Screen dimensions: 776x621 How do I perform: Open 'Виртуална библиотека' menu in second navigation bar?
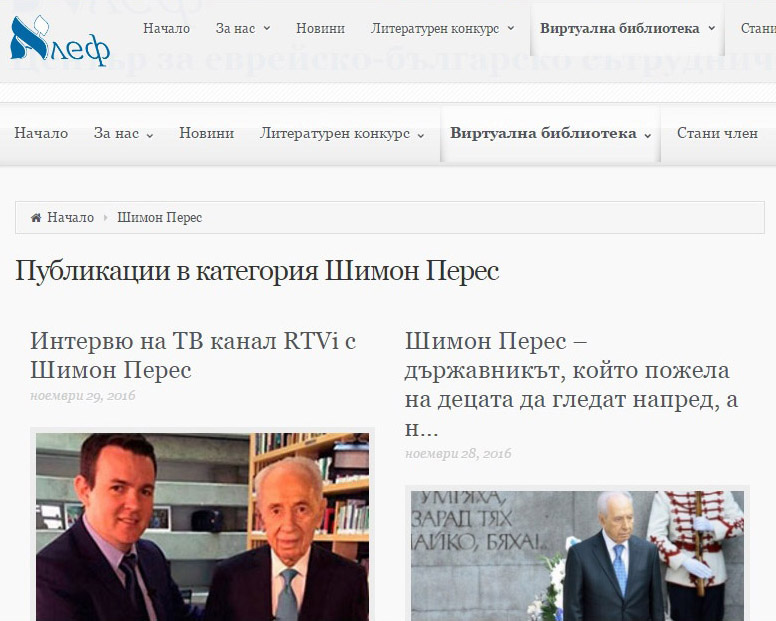point(550,134)
